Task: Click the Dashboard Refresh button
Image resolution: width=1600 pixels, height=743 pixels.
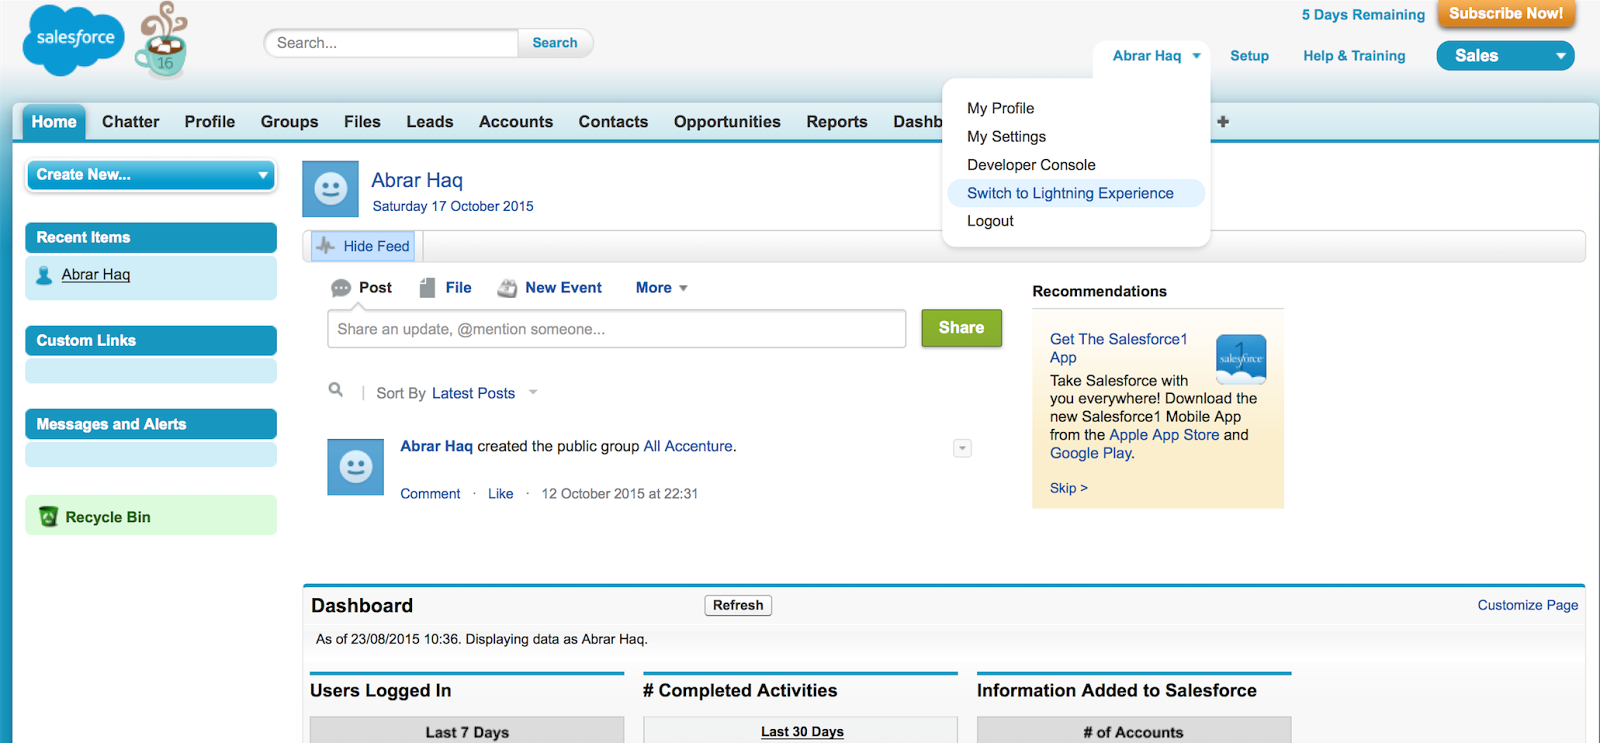Action: (x=738, y=605)
